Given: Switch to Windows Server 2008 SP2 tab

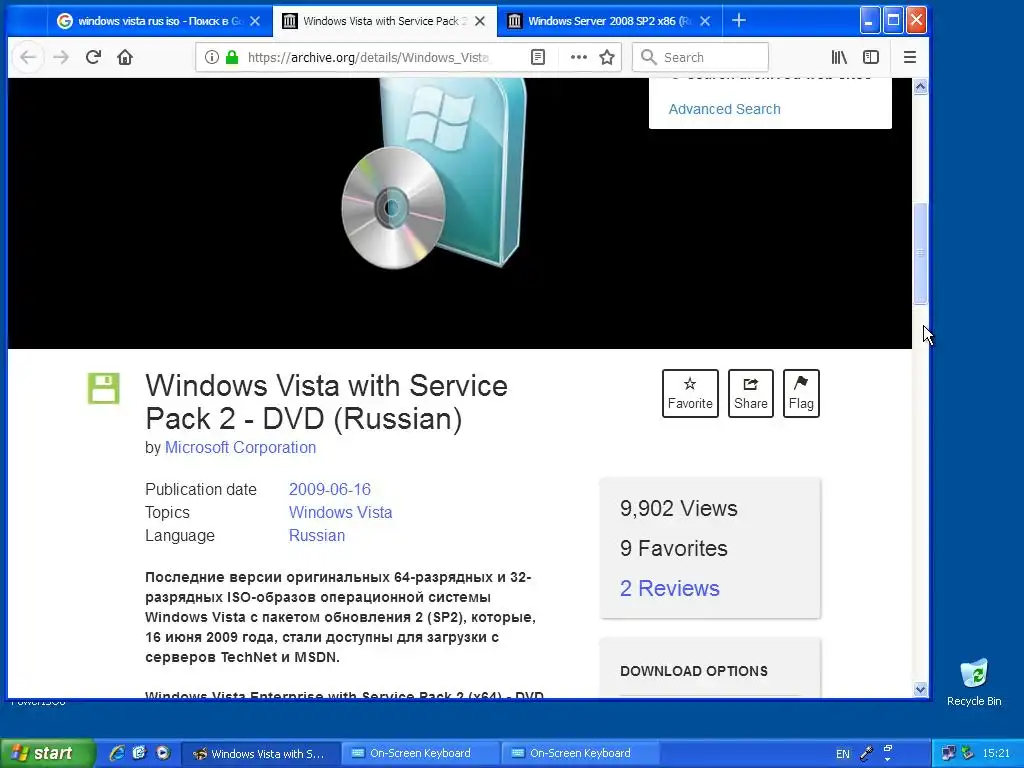Looking at the screenshot, I should pos(609,21).
